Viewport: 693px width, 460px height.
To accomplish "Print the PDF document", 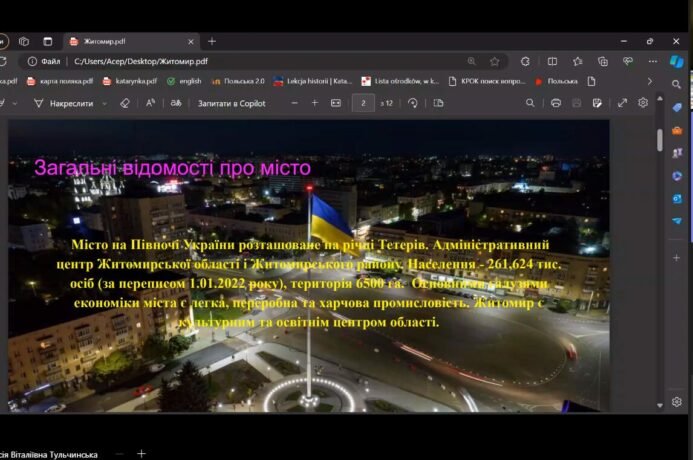I will click(x=556, y=103).
